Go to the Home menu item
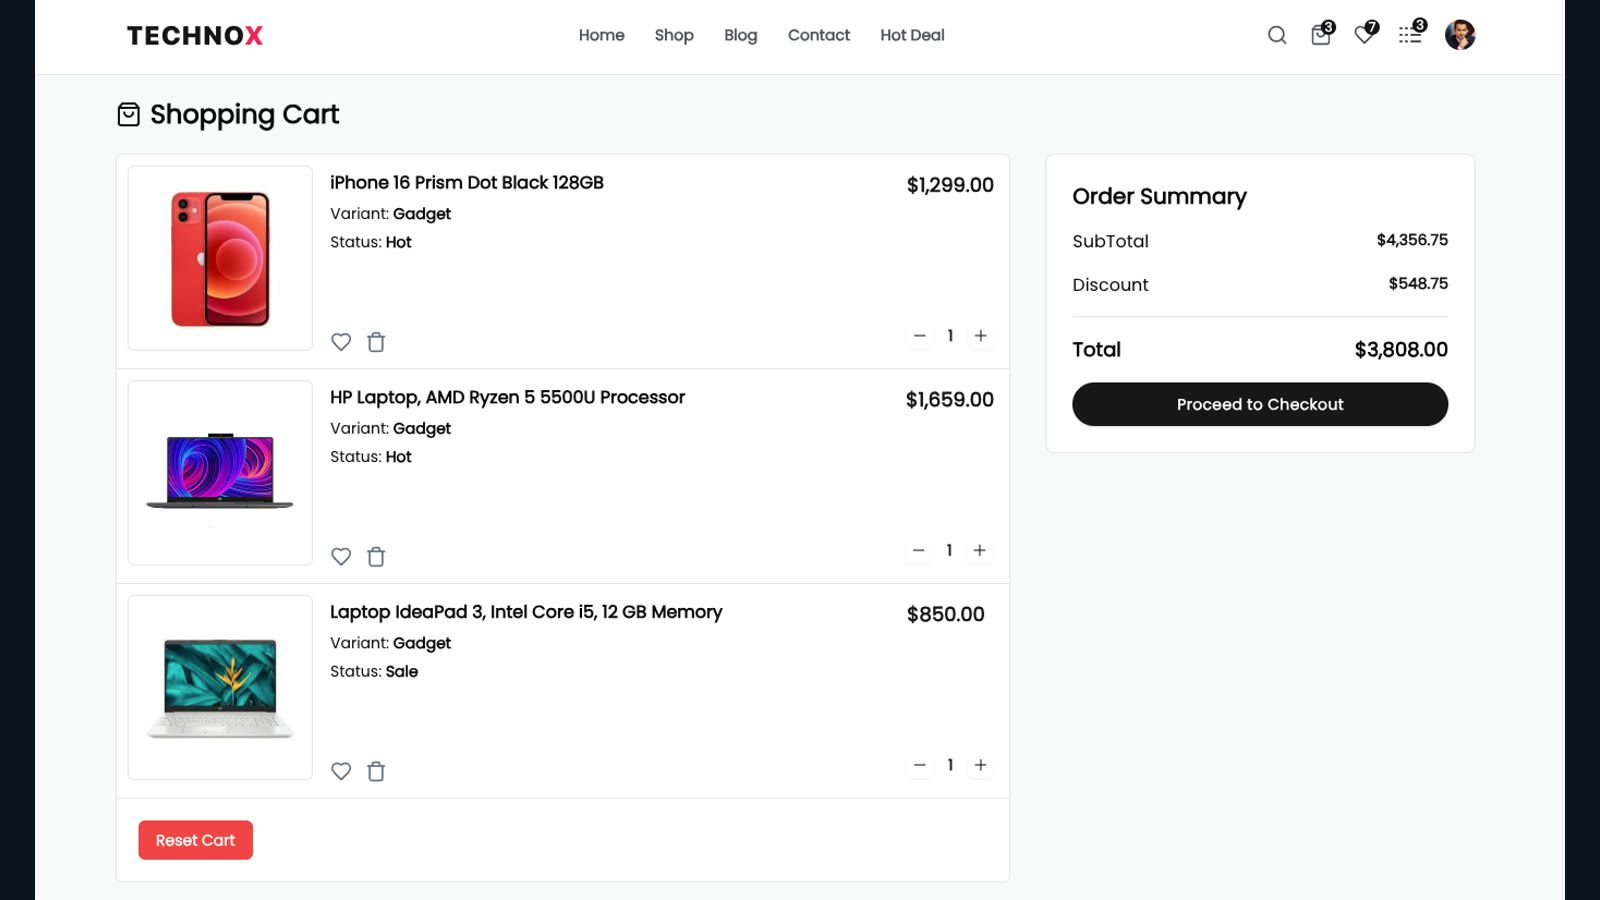 coord(602,35)
